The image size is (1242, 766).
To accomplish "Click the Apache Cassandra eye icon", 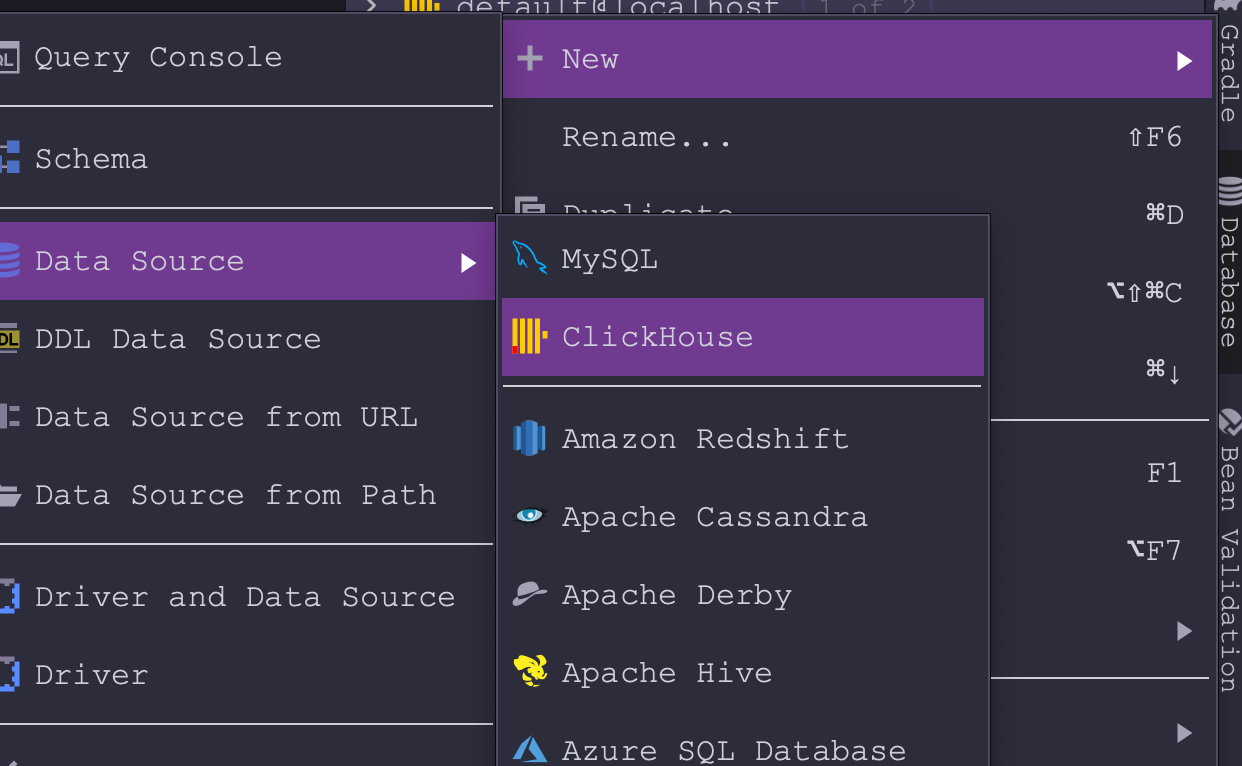I will [529, 516].
